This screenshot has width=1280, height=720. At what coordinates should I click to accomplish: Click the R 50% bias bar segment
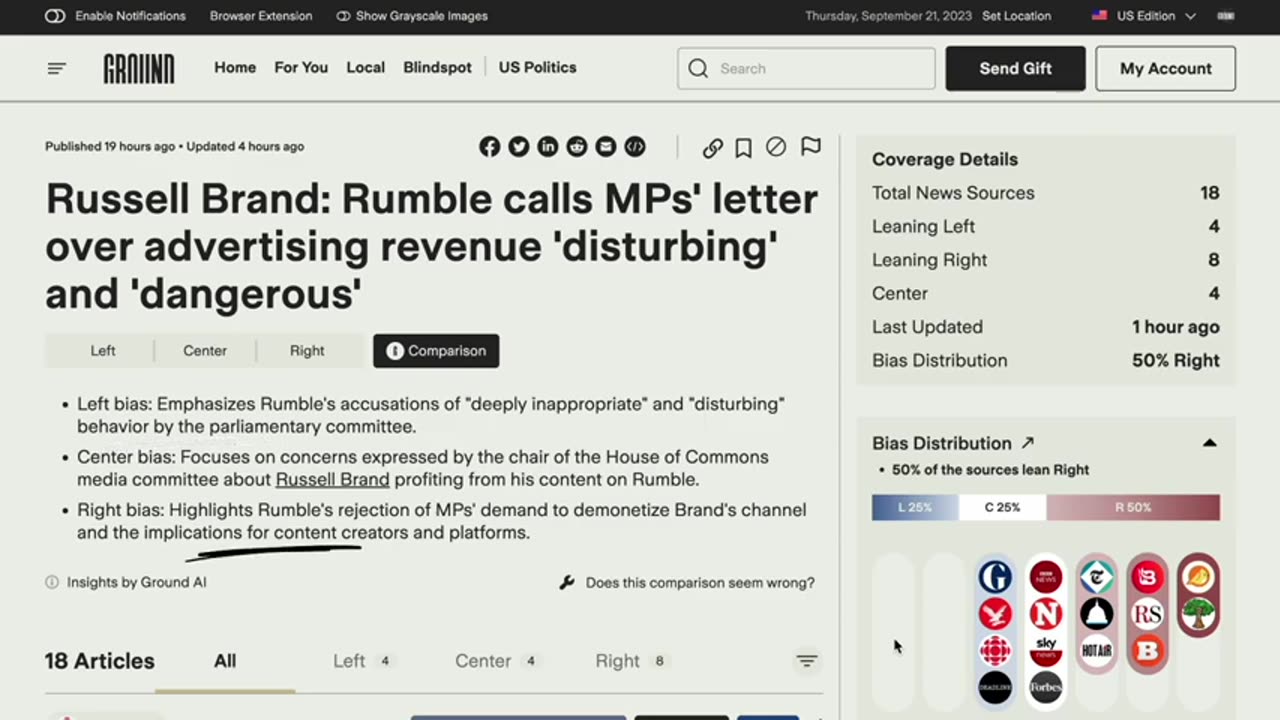(1133, 507)
